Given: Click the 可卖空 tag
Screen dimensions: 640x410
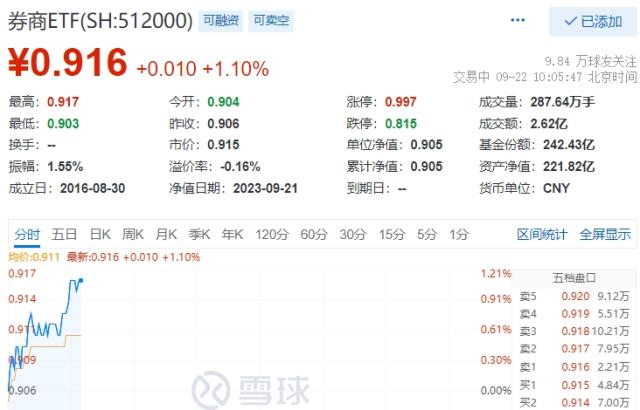Looking at the screenshot, I should click(271, 20).
